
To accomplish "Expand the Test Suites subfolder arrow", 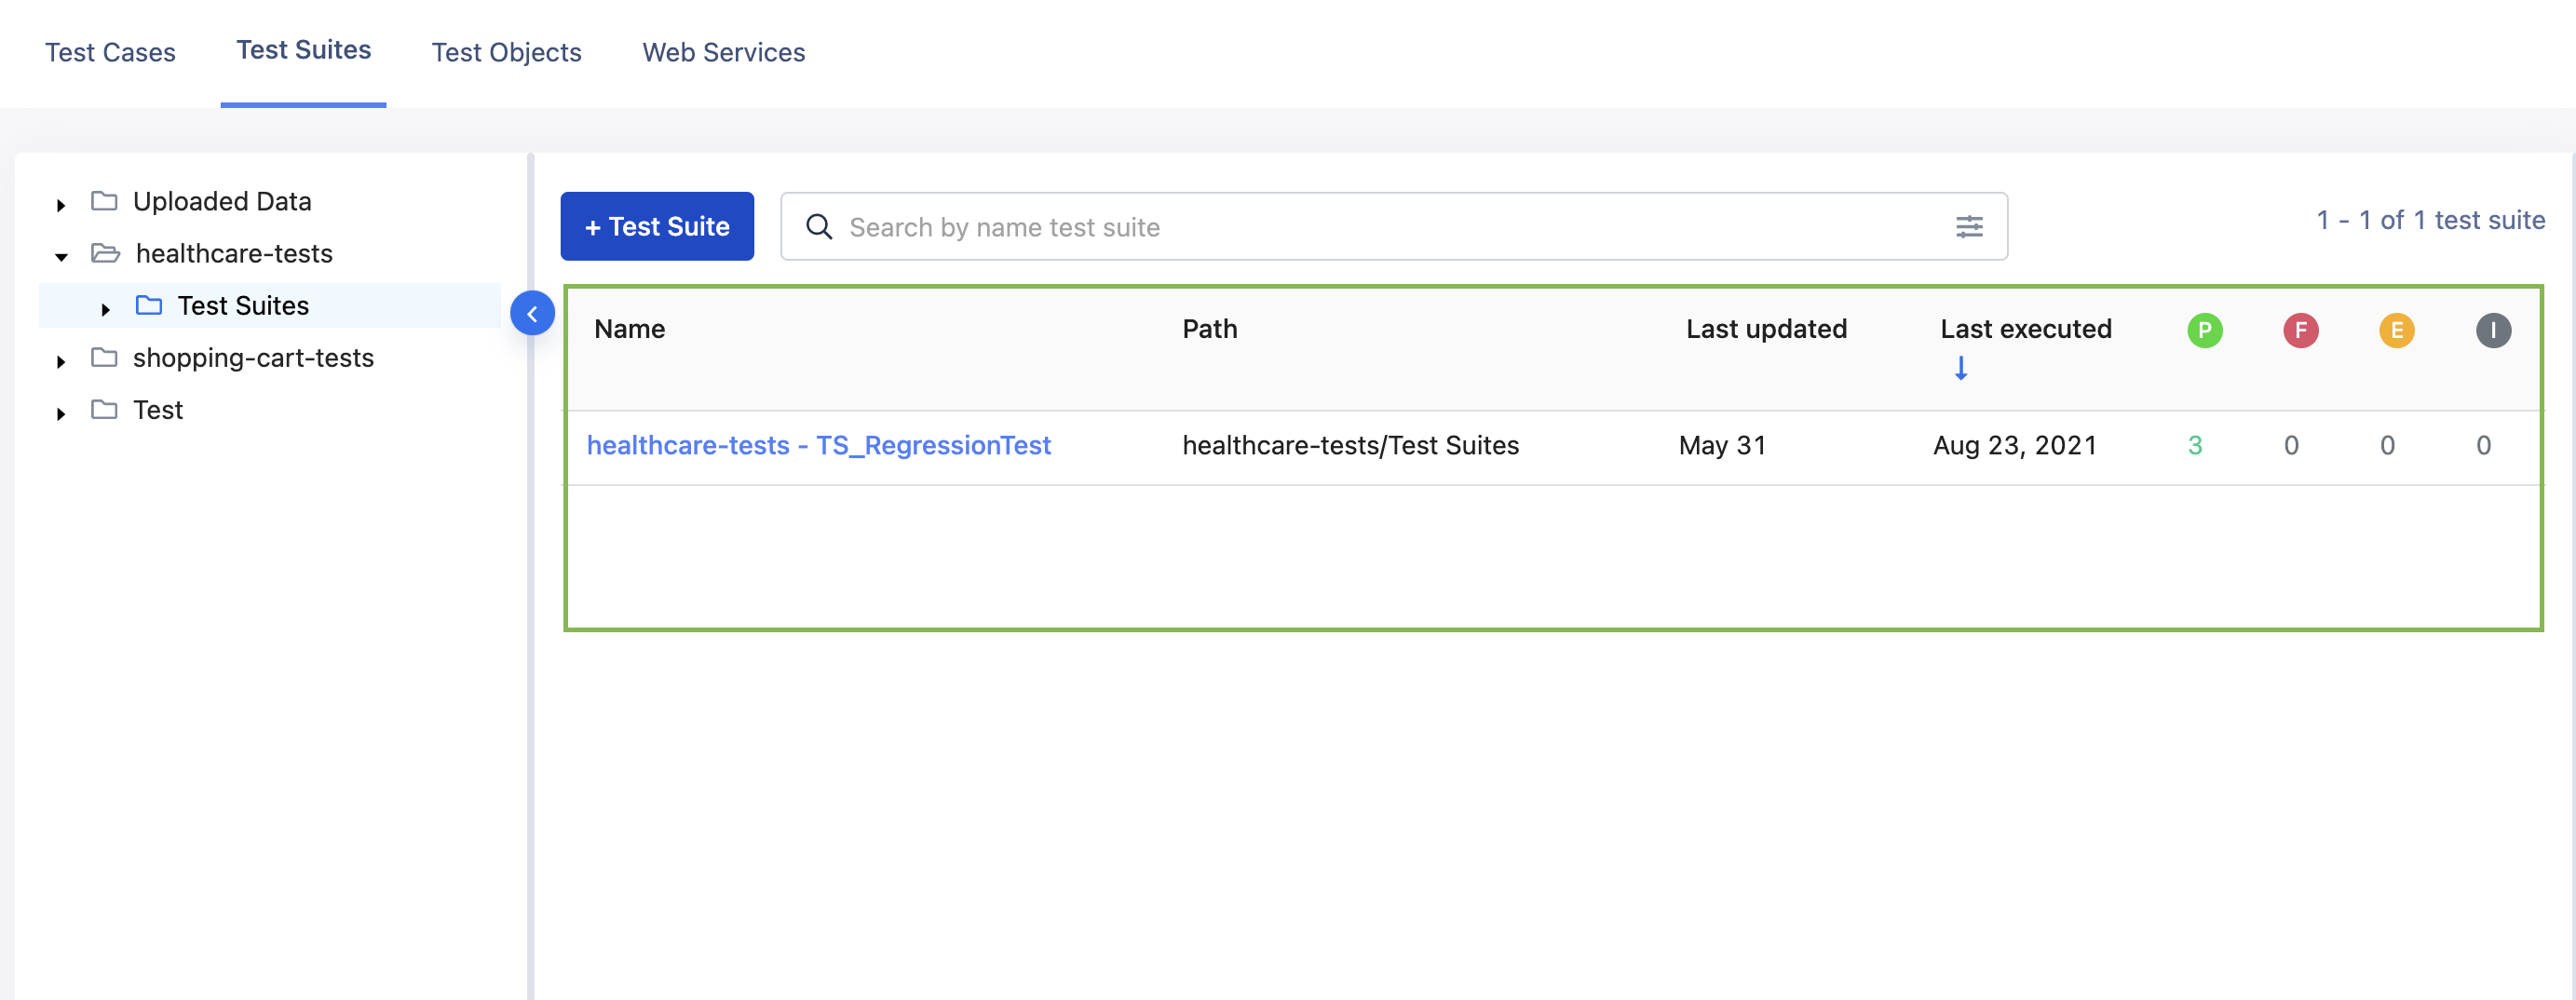I will pos(105,309).
